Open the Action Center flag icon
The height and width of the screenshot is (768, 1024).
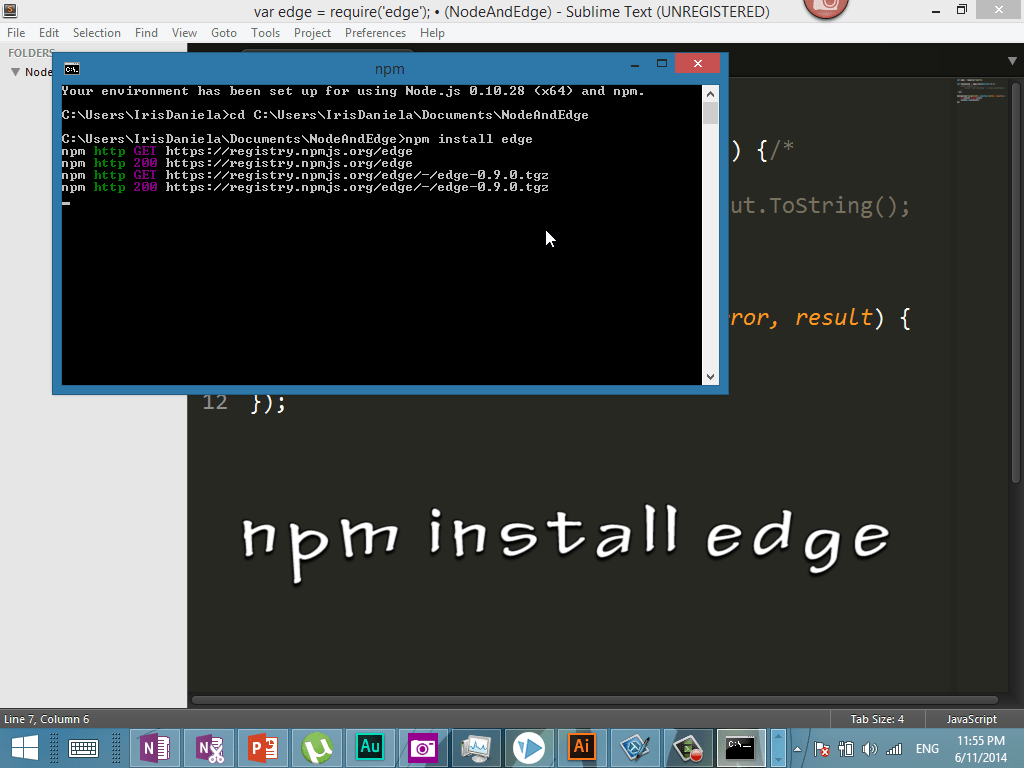tap(820, 748)
